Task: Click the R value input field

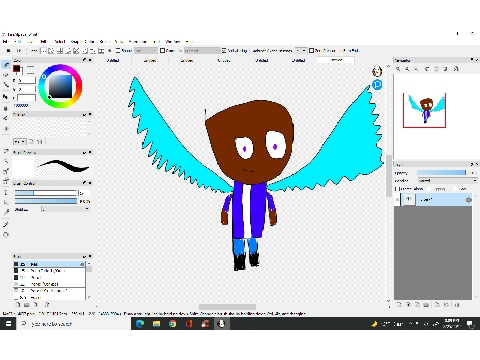Action: pos(27,80)
